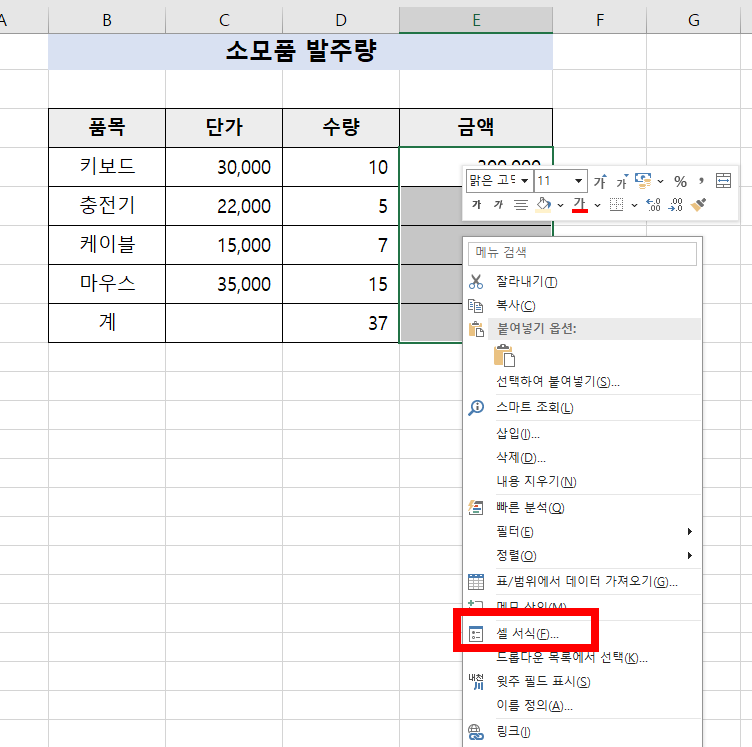The image size is (752, 747).
Task: Click the merge and center icon
Action: [x=723, y=181]
